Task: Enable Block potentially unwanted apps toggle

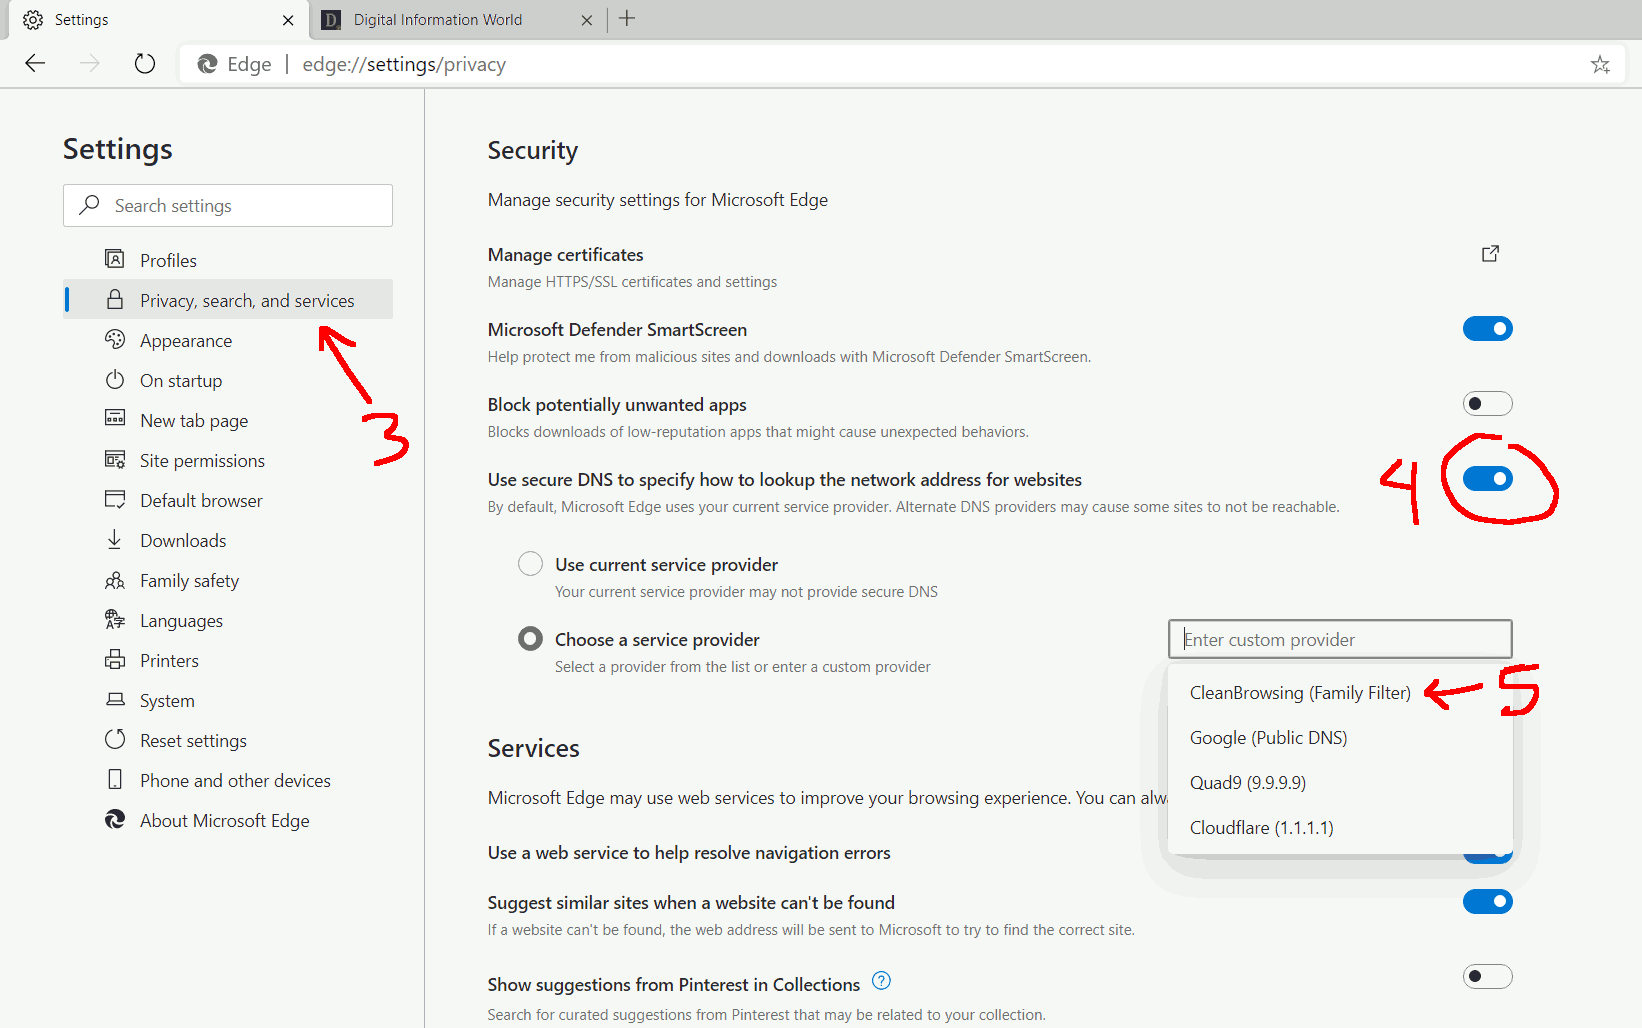Action: pyautogui.click(x=1487, y=404)
